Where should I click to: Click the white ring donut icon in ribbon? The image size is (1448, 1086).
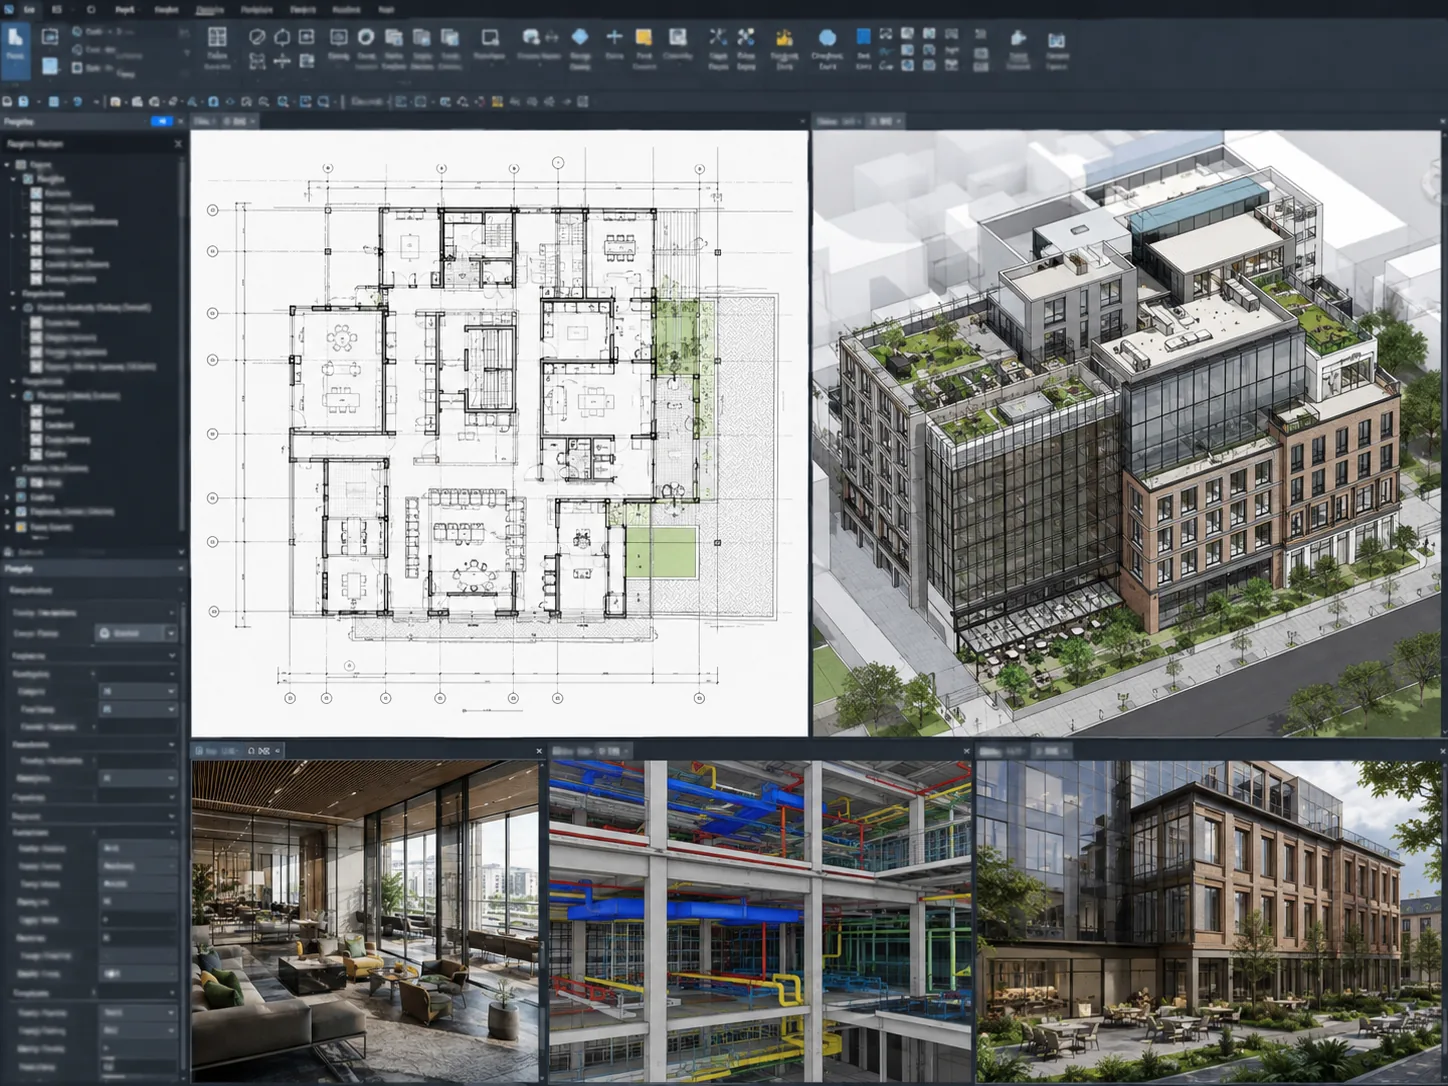366,37
